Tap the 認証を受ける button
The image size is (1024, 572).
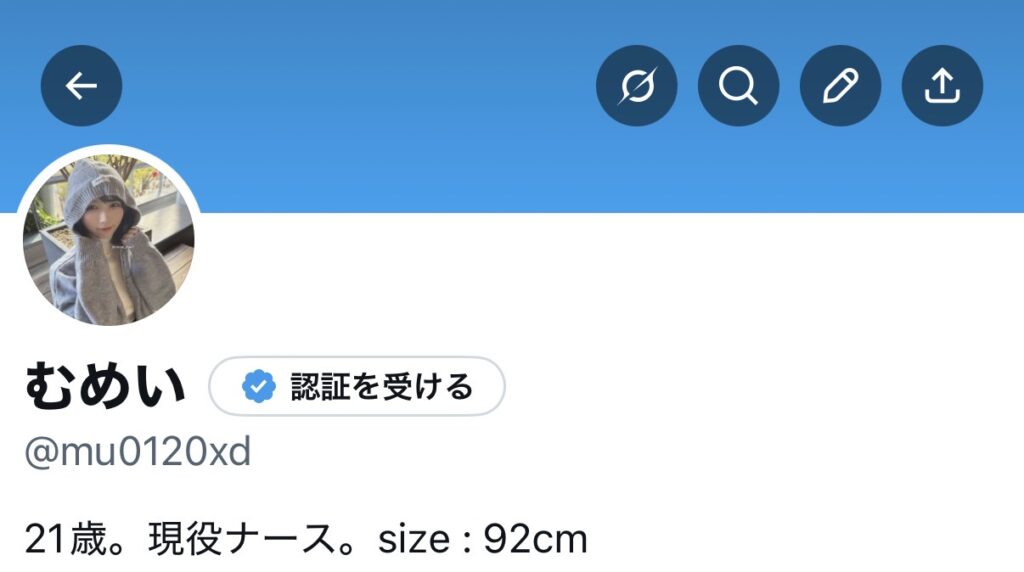click(x=357, y=387)
